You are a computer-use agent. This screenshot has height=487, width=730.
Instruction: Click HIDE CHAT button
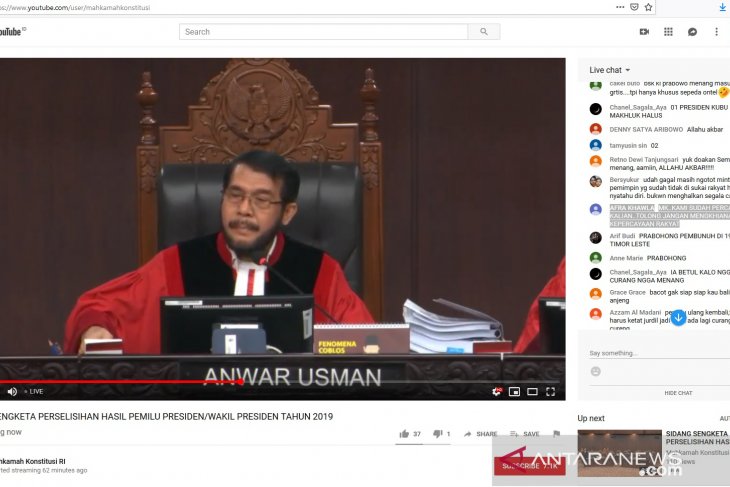click(678, 393)
